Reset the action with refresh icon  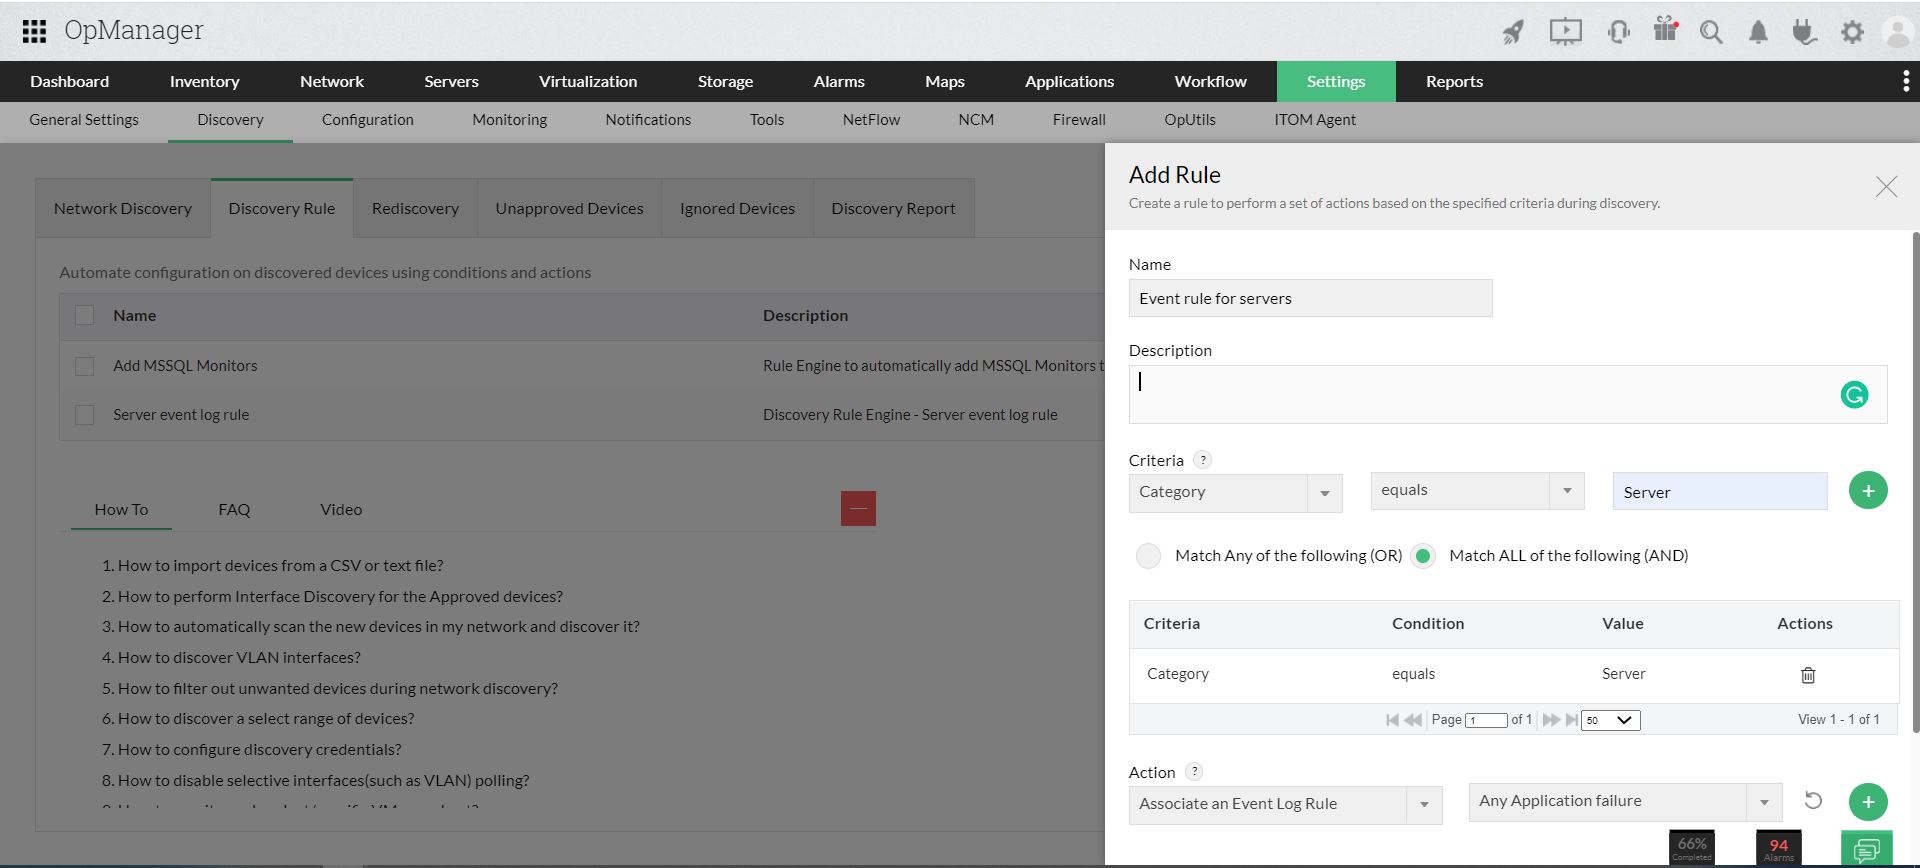1812,801
